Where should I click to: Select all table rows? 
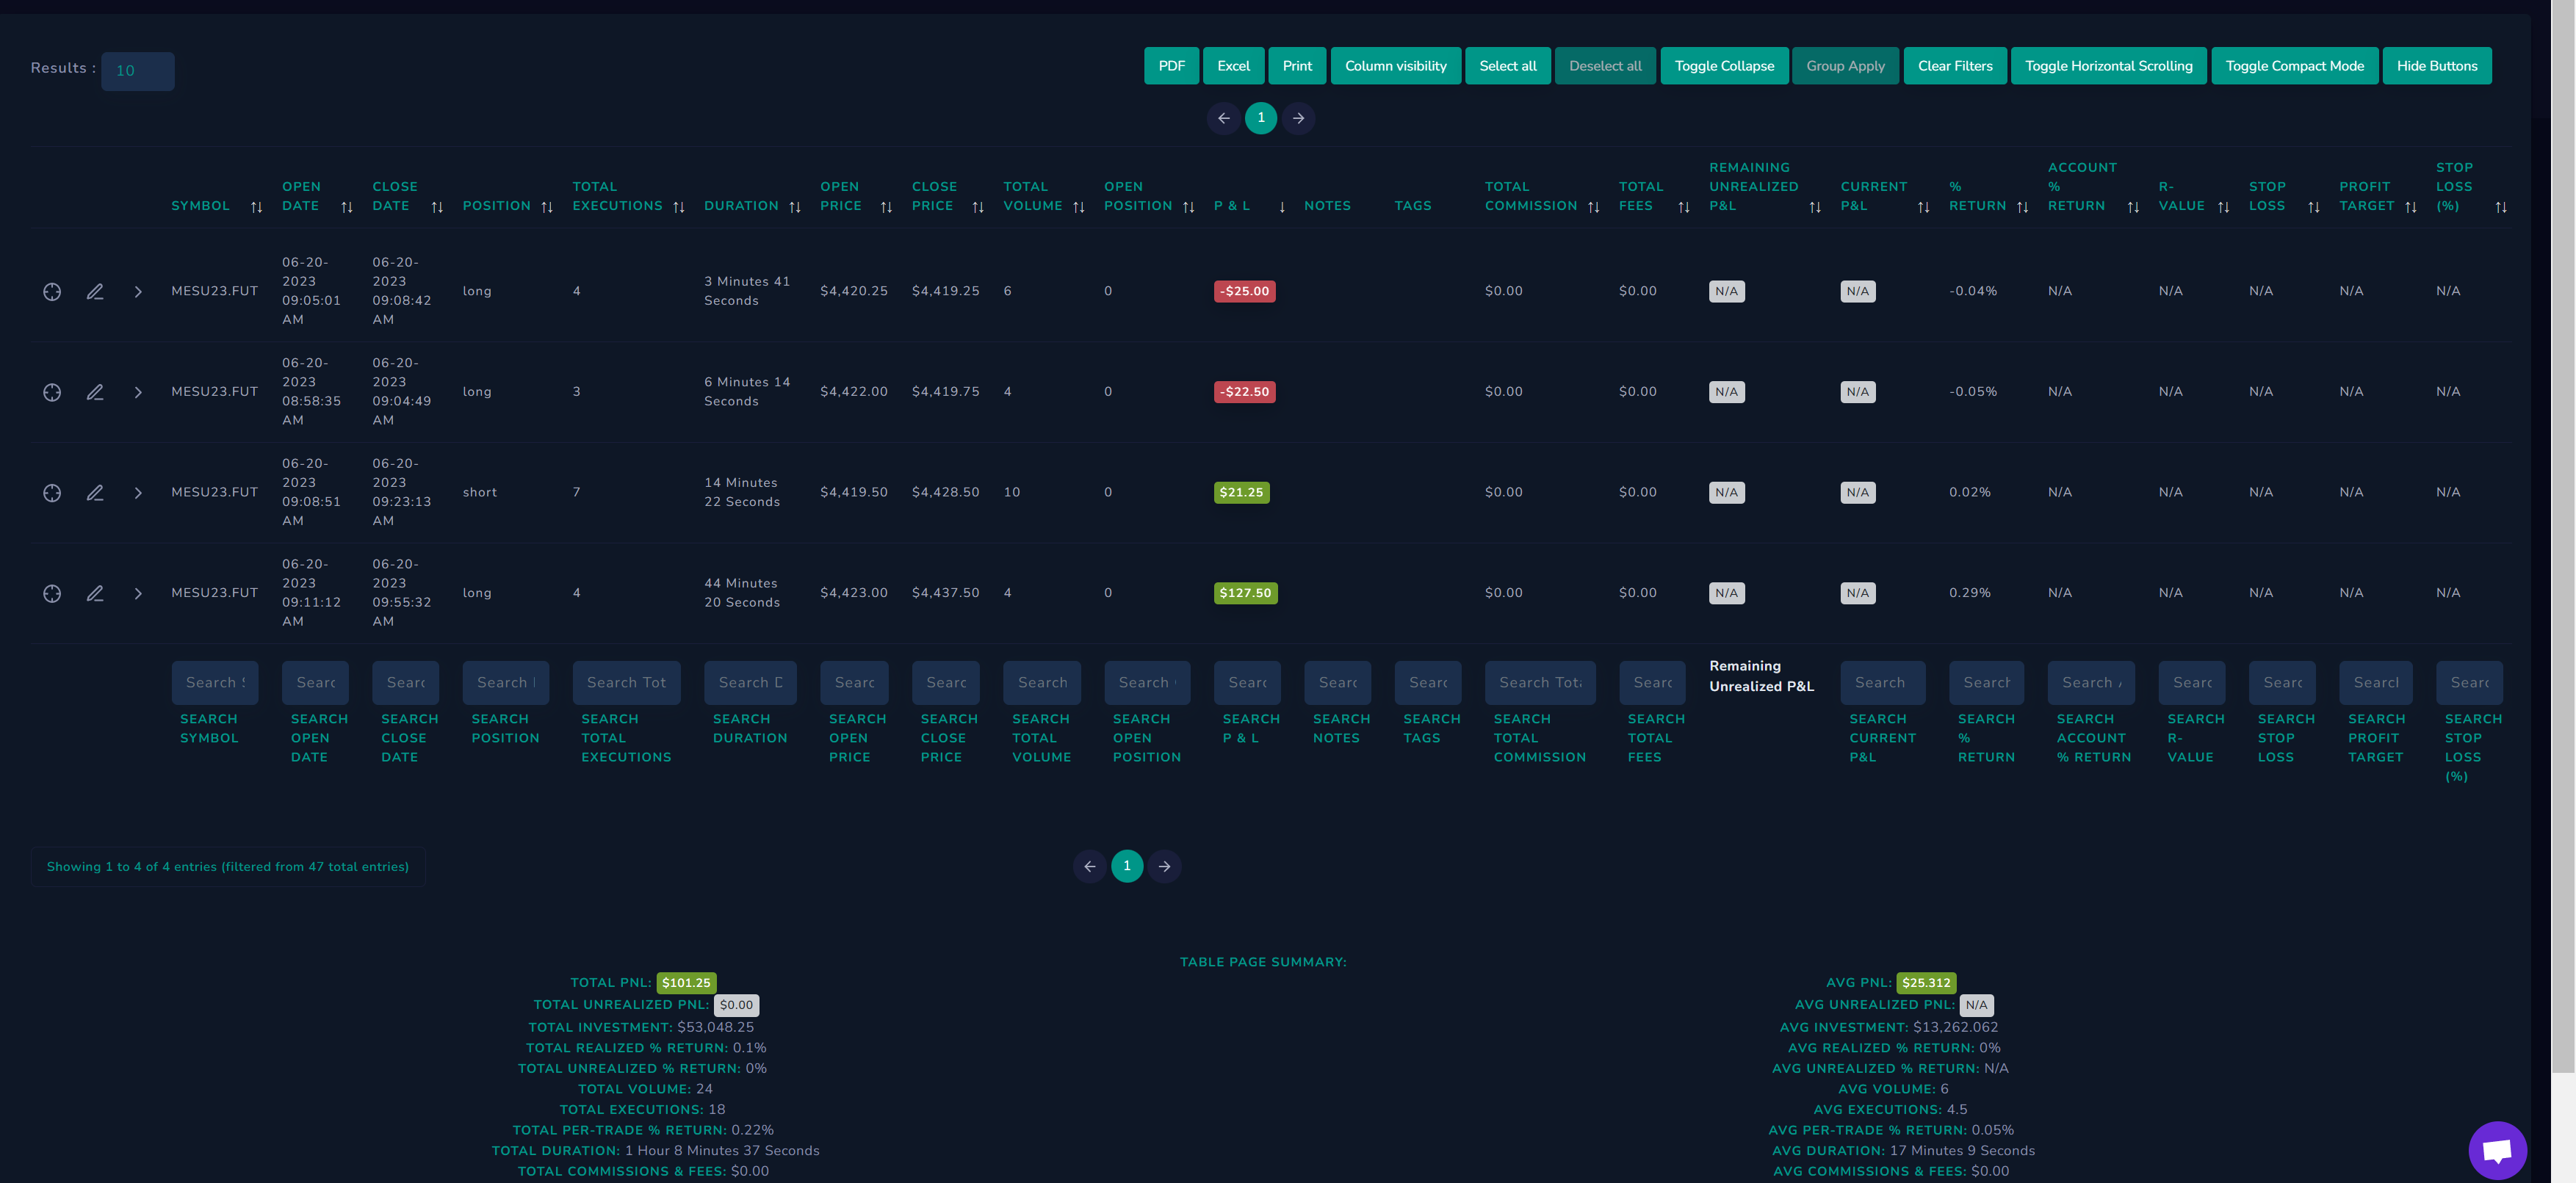(1507, 66)
